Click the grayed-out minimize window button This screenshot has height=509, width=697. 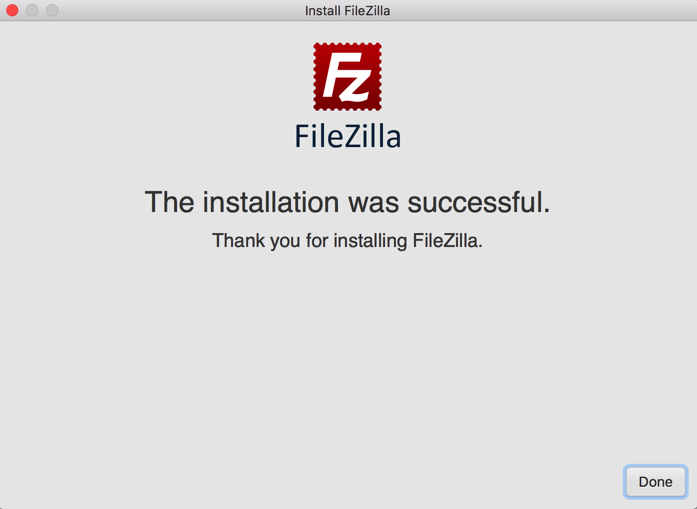tap(32, 10)
